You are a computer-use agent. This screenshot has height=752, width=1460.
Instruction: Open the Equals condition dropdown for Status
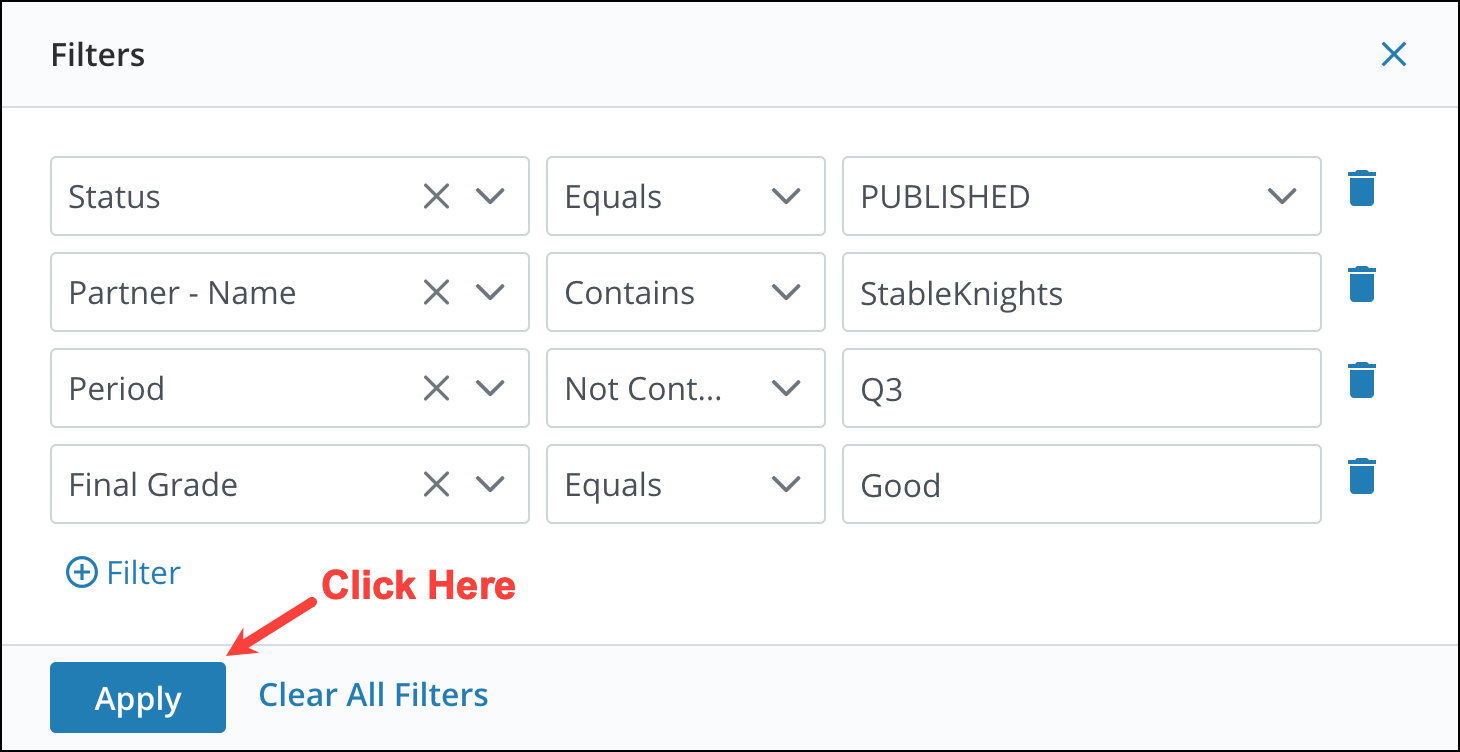pos(787,196)
